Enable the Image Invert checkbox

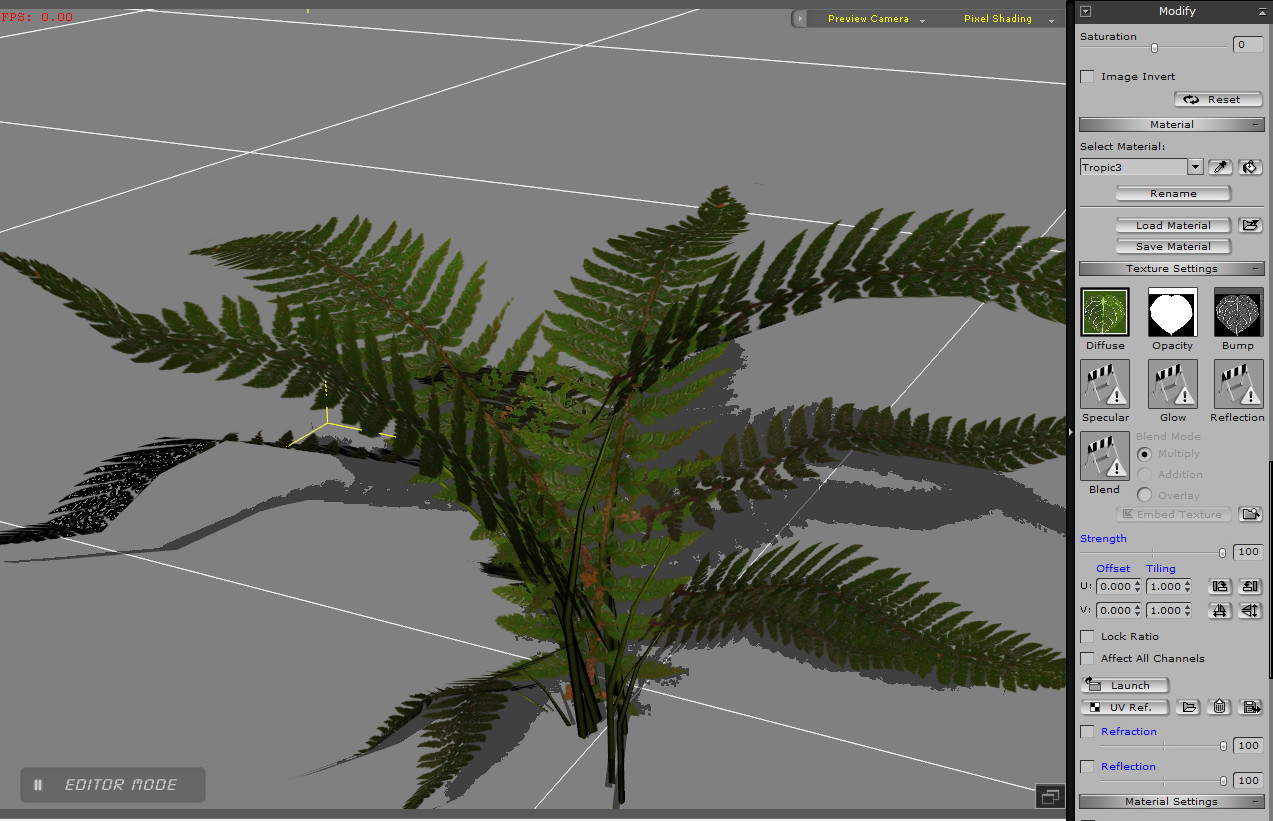click(1087, 76)
